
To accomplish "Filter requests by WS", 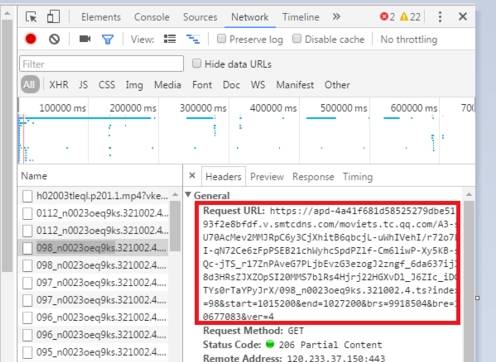I will [x=258, y=85].
